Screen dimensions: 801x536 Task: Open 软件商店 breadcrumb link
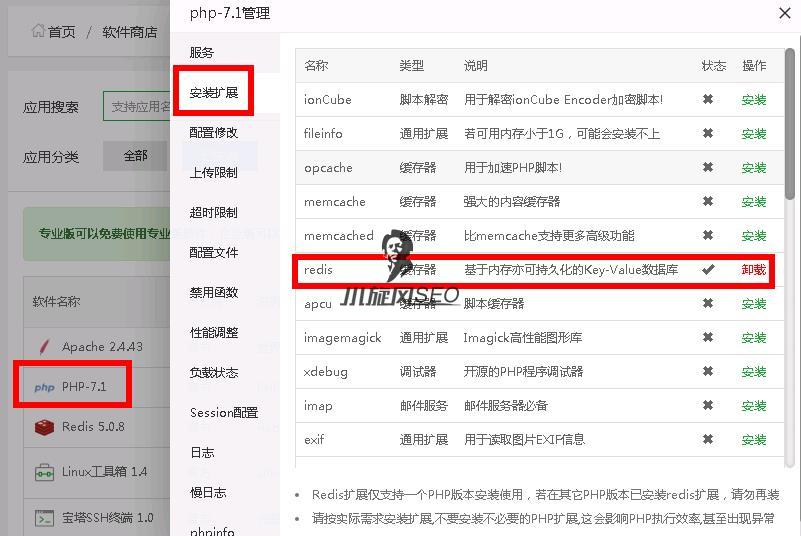click(x=129, y=32)
